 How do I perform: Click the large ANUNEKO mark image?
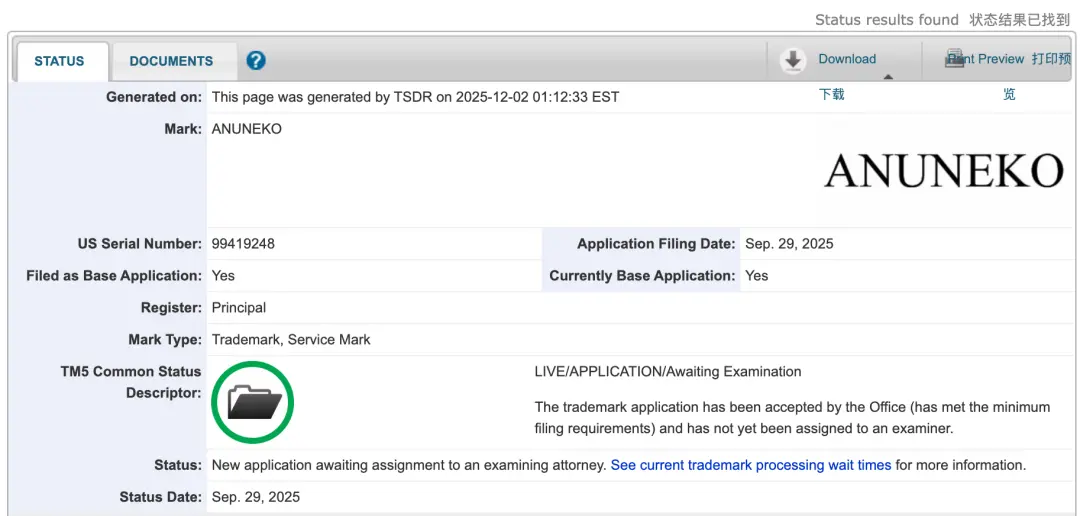tap(943, 171)
